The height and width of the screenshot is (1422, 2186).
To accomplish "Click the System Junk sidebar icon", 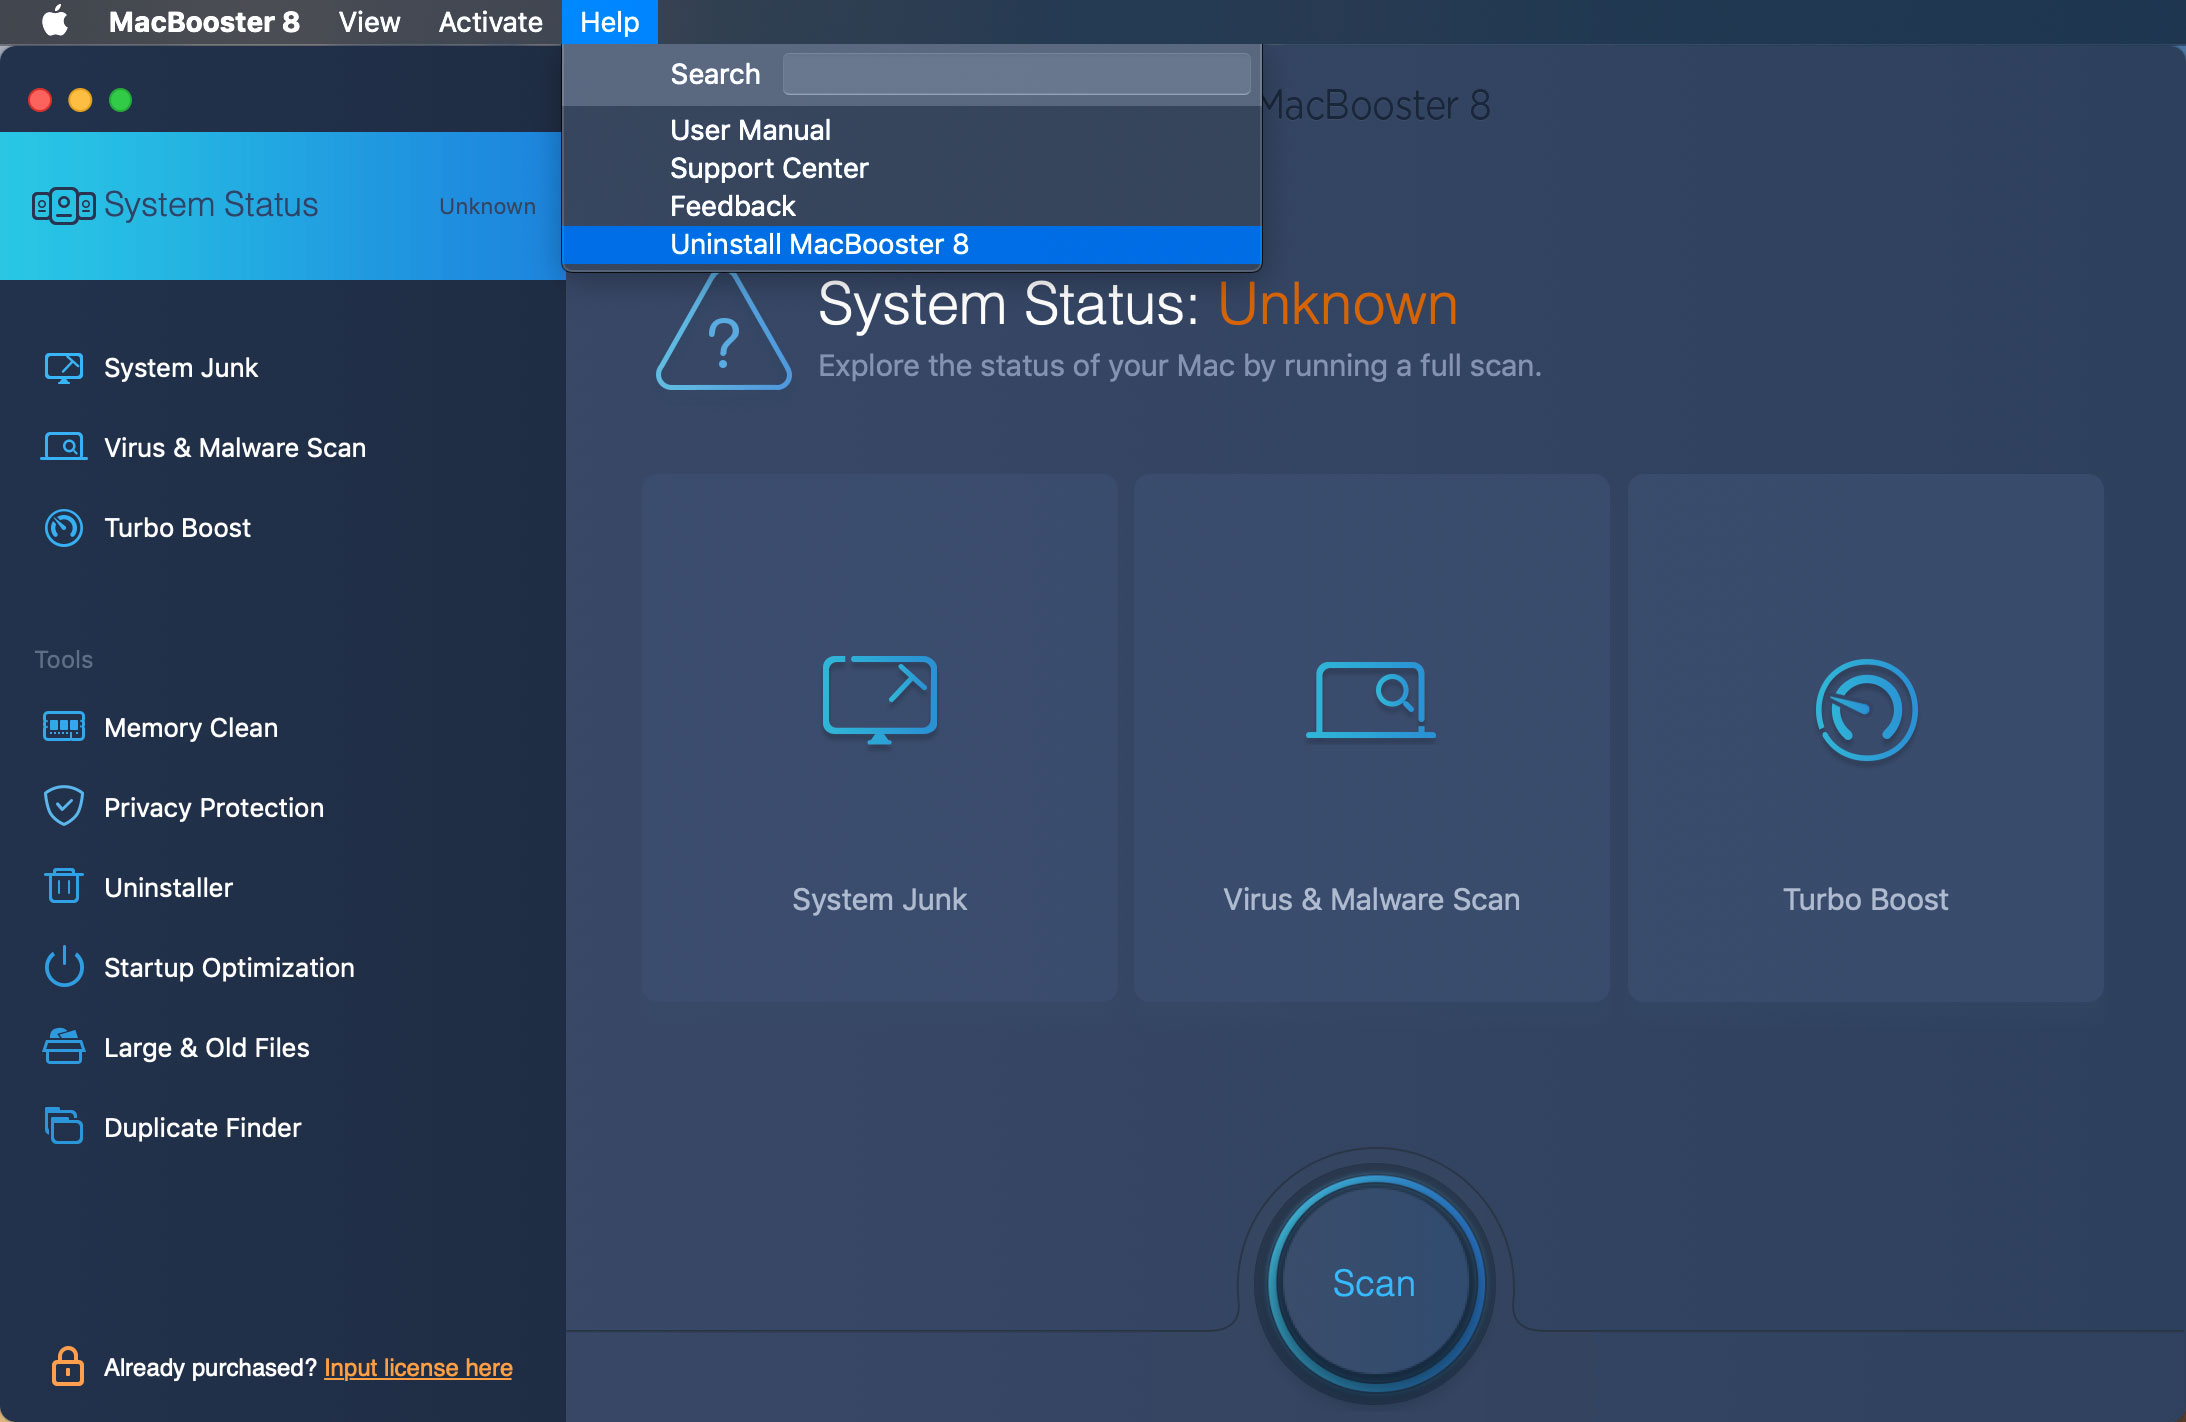I will (x=64, y=367).
